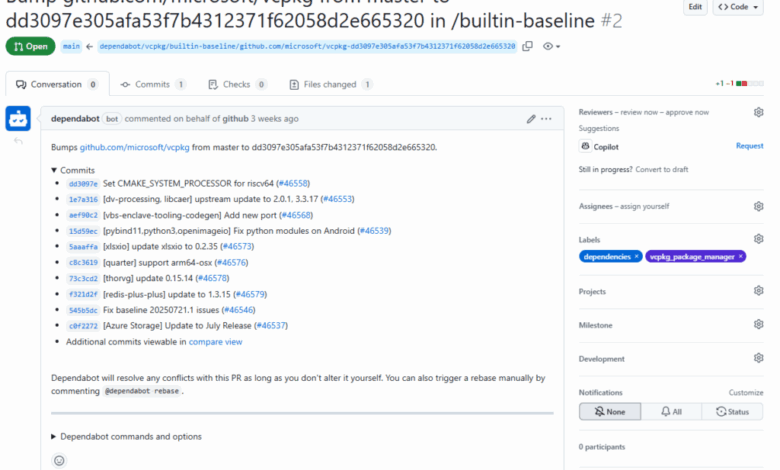
Task: Open pull request link #46546
Action: coord(238,310)
